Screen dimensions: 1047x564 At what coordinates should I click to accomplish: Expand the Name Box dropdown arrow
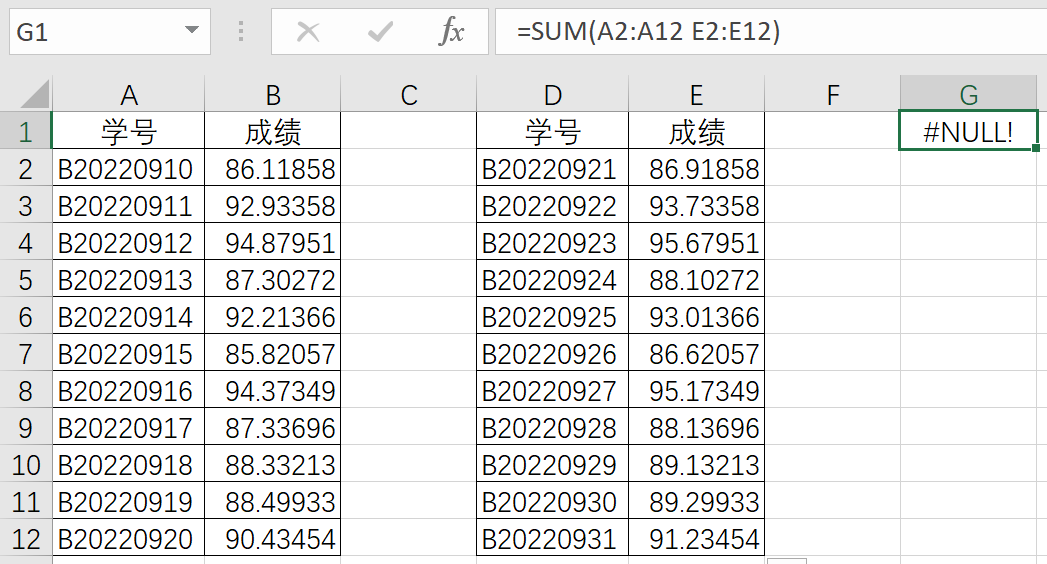[192, 30]
